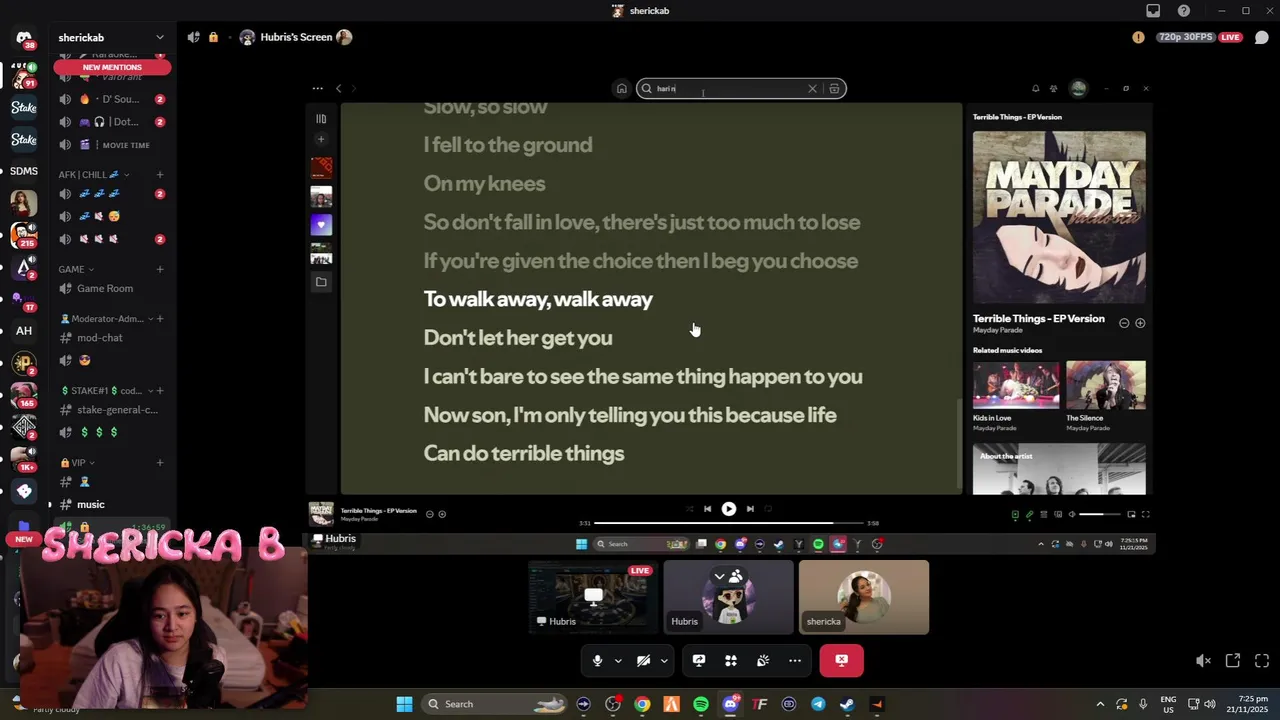Select the AH server icon
This screenshot has width=1280, height=720.
click(x=24, y=331)
